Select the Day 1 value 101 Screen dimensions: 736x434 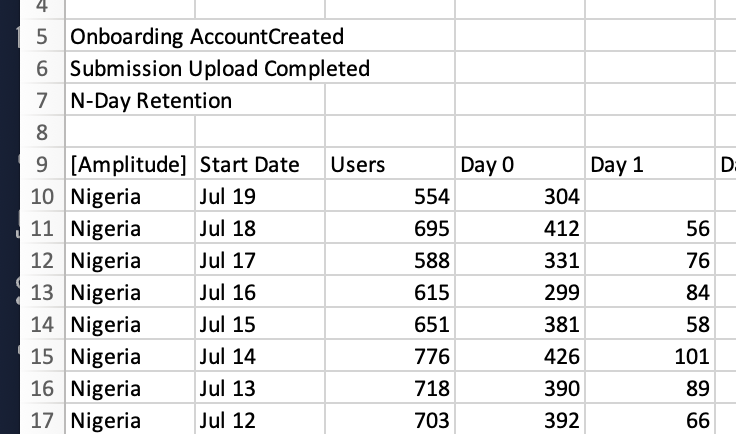click(650, 356)
